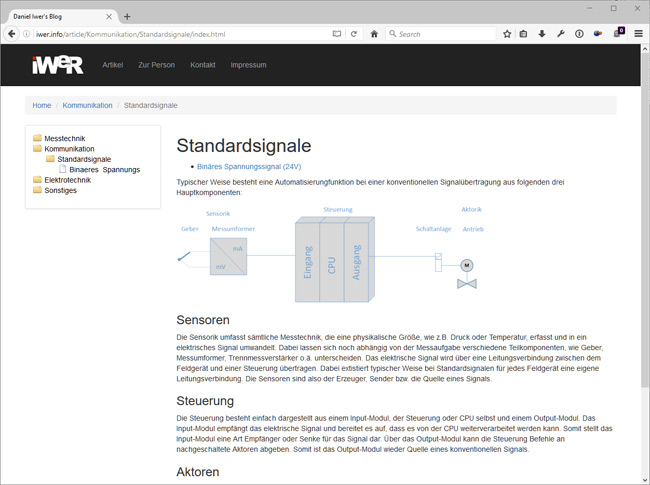
Task: Click the Elektrotechnik folder icon
Action: 37,179
